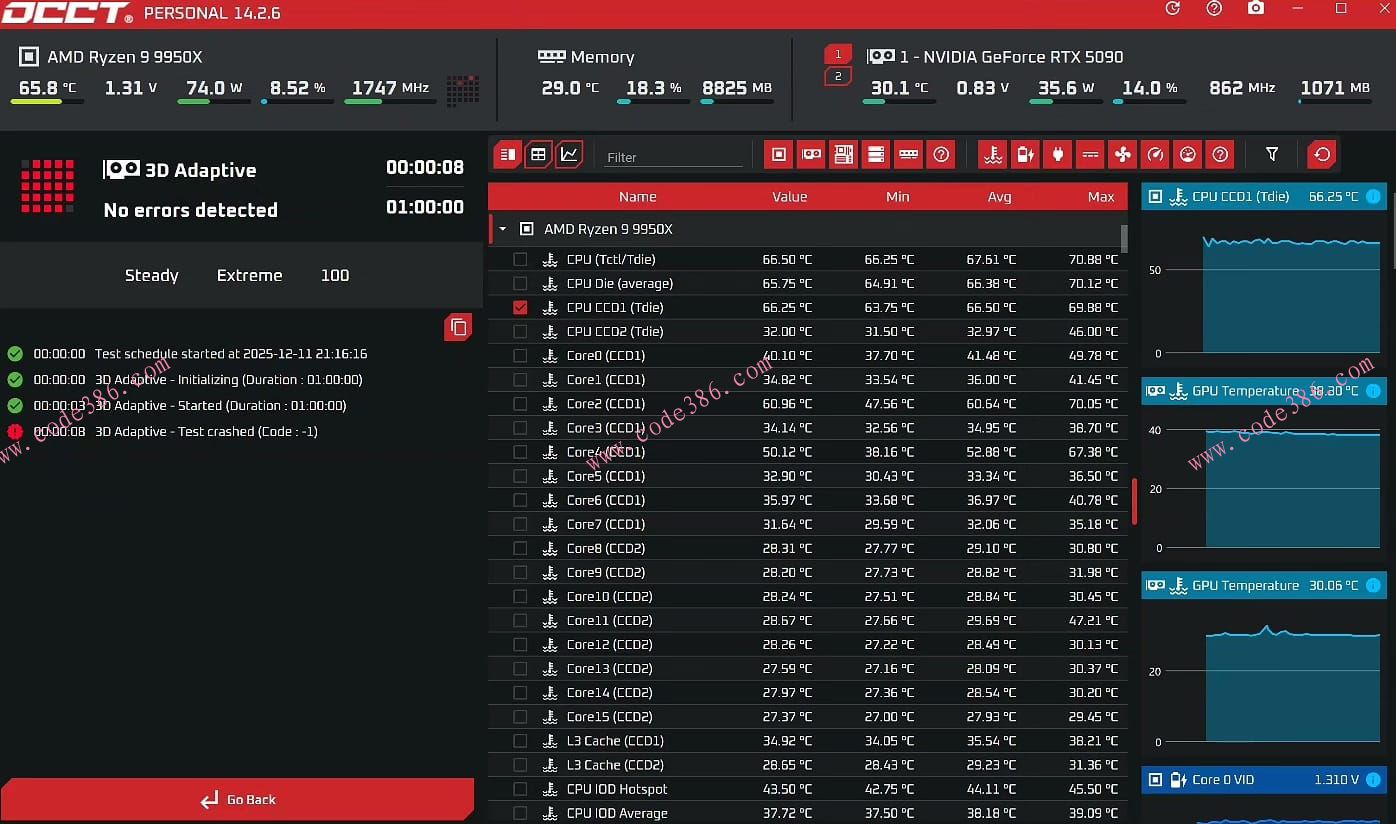Toggle the fan sensor type filter

point(1122,154)
